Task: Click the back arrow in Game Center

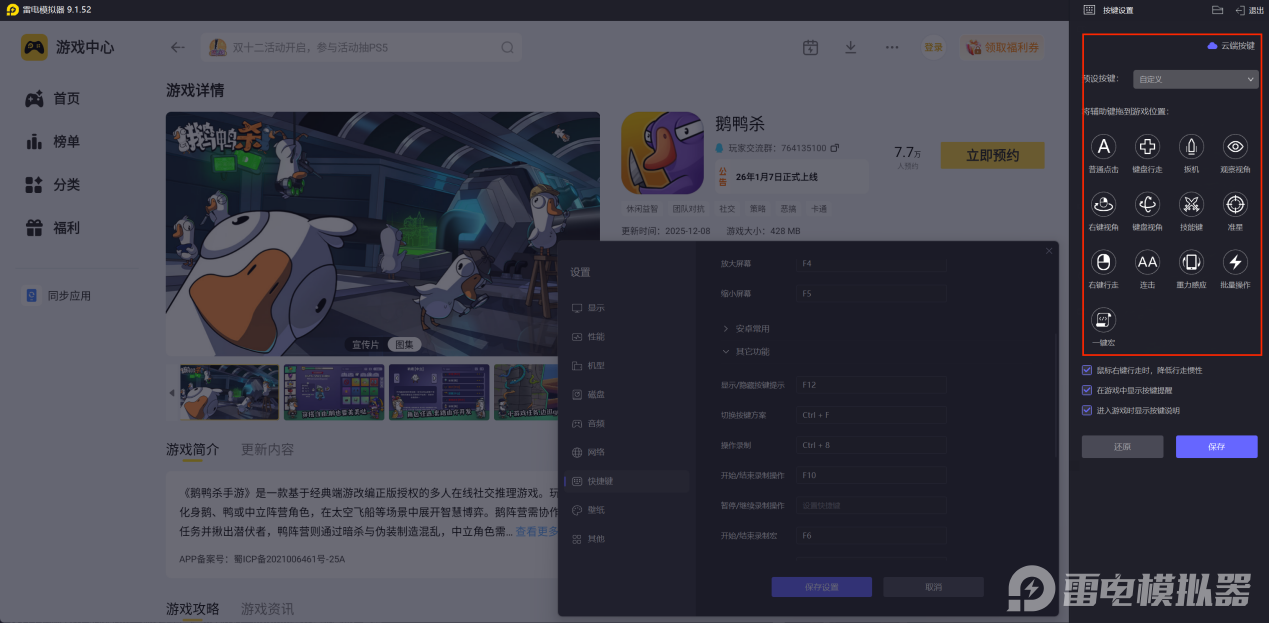Action: tap(178, 47)
